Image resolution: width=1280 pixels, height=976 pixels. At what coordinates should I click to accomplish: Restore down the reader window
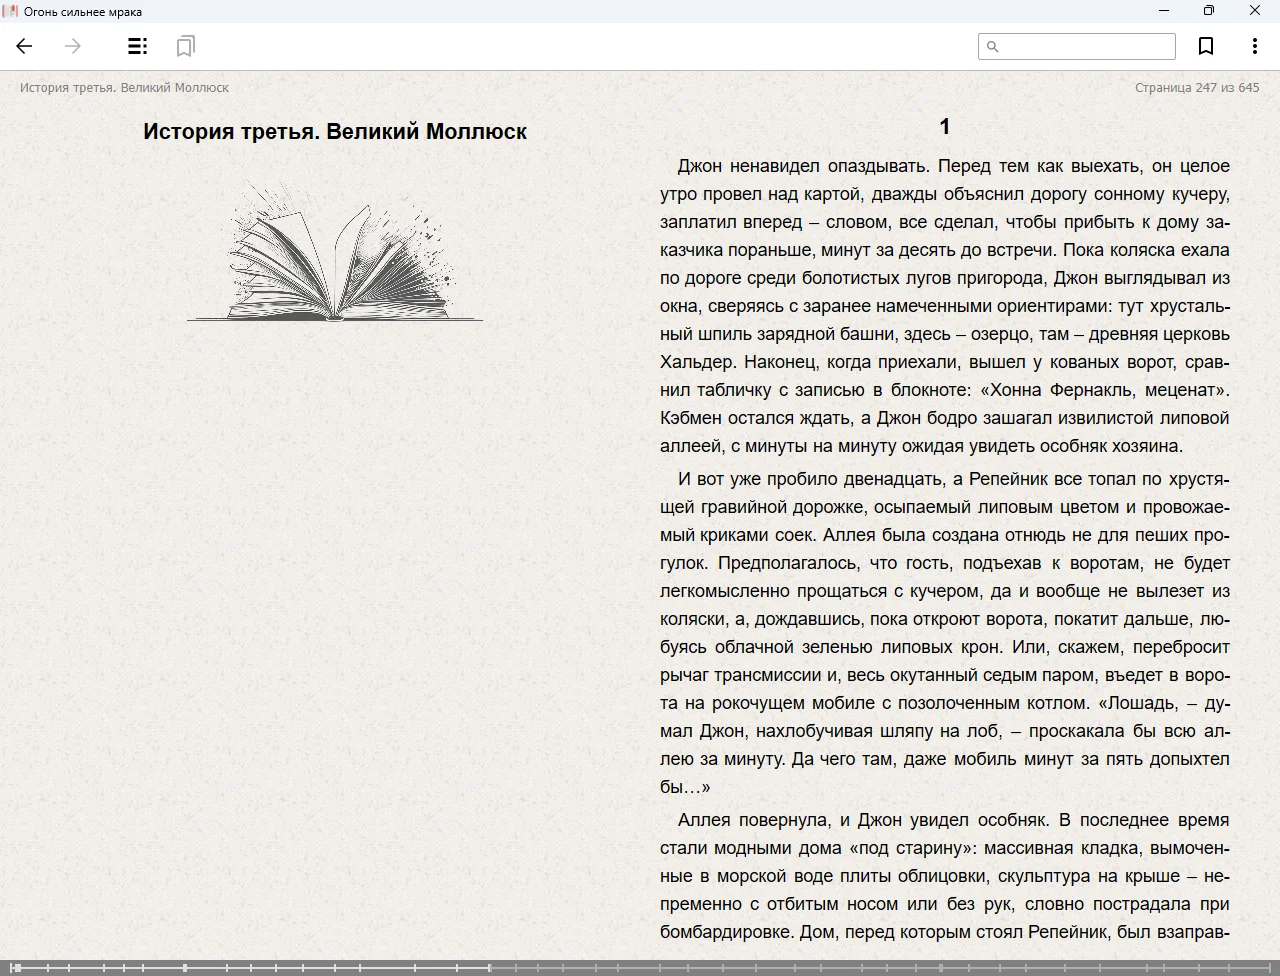point(1208,11)
